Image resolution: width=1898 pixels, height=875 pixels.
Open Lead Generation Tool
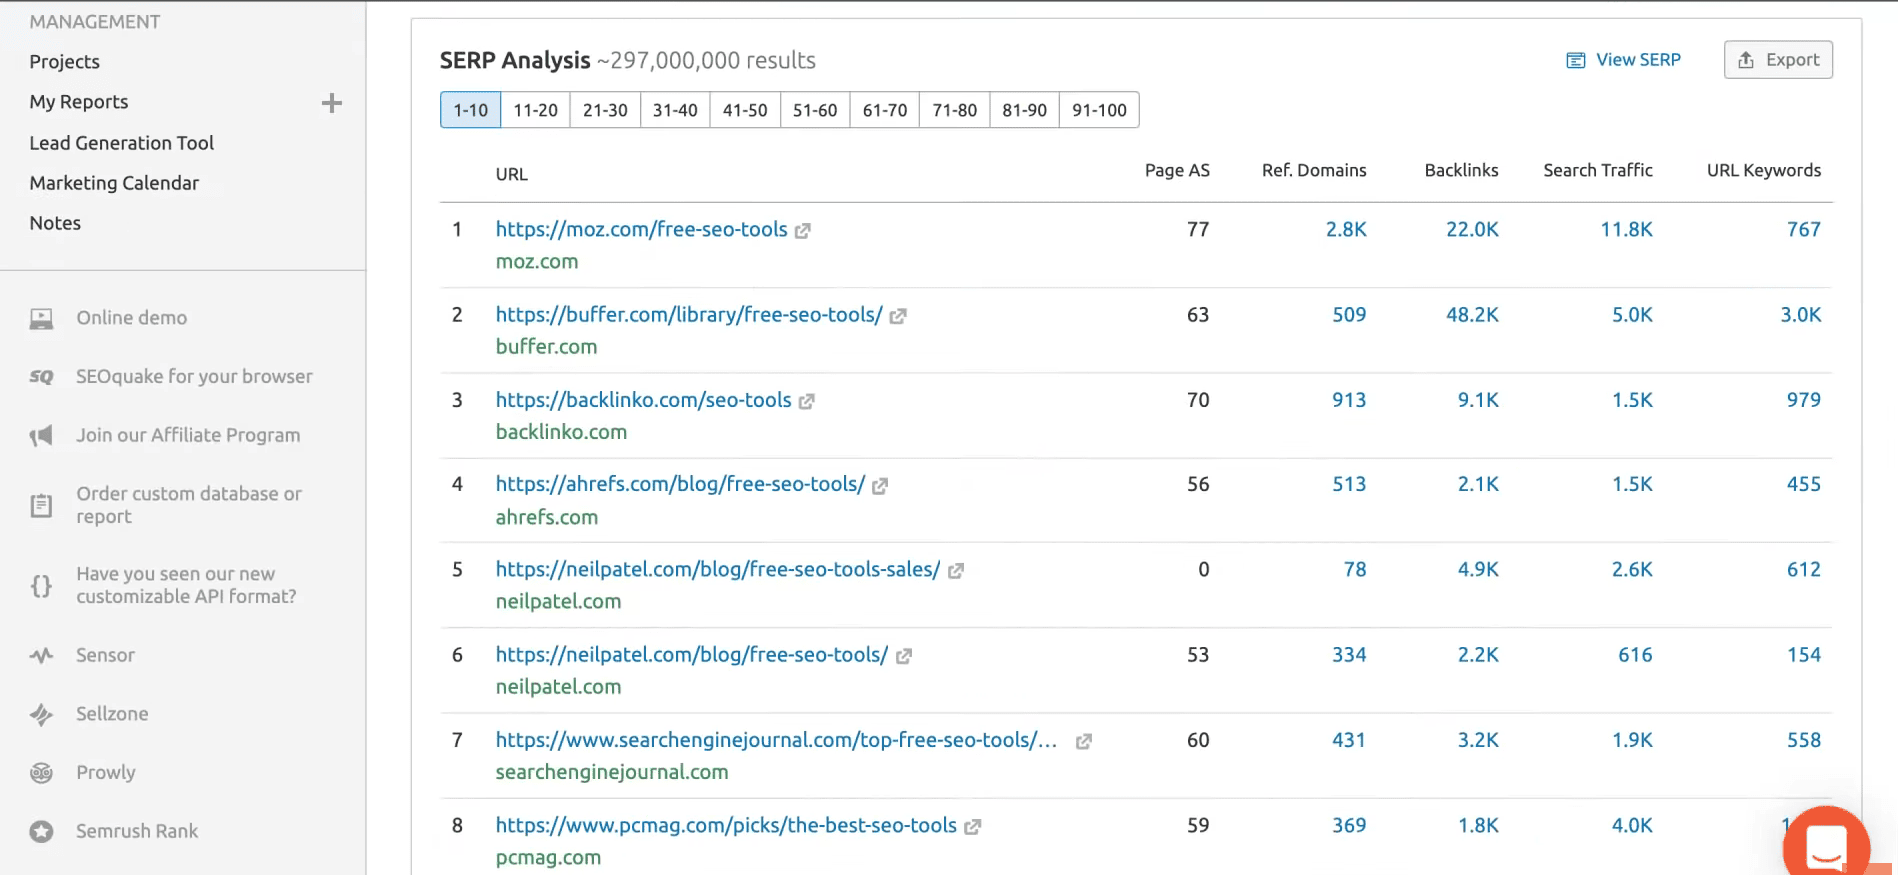click(122, 143)
